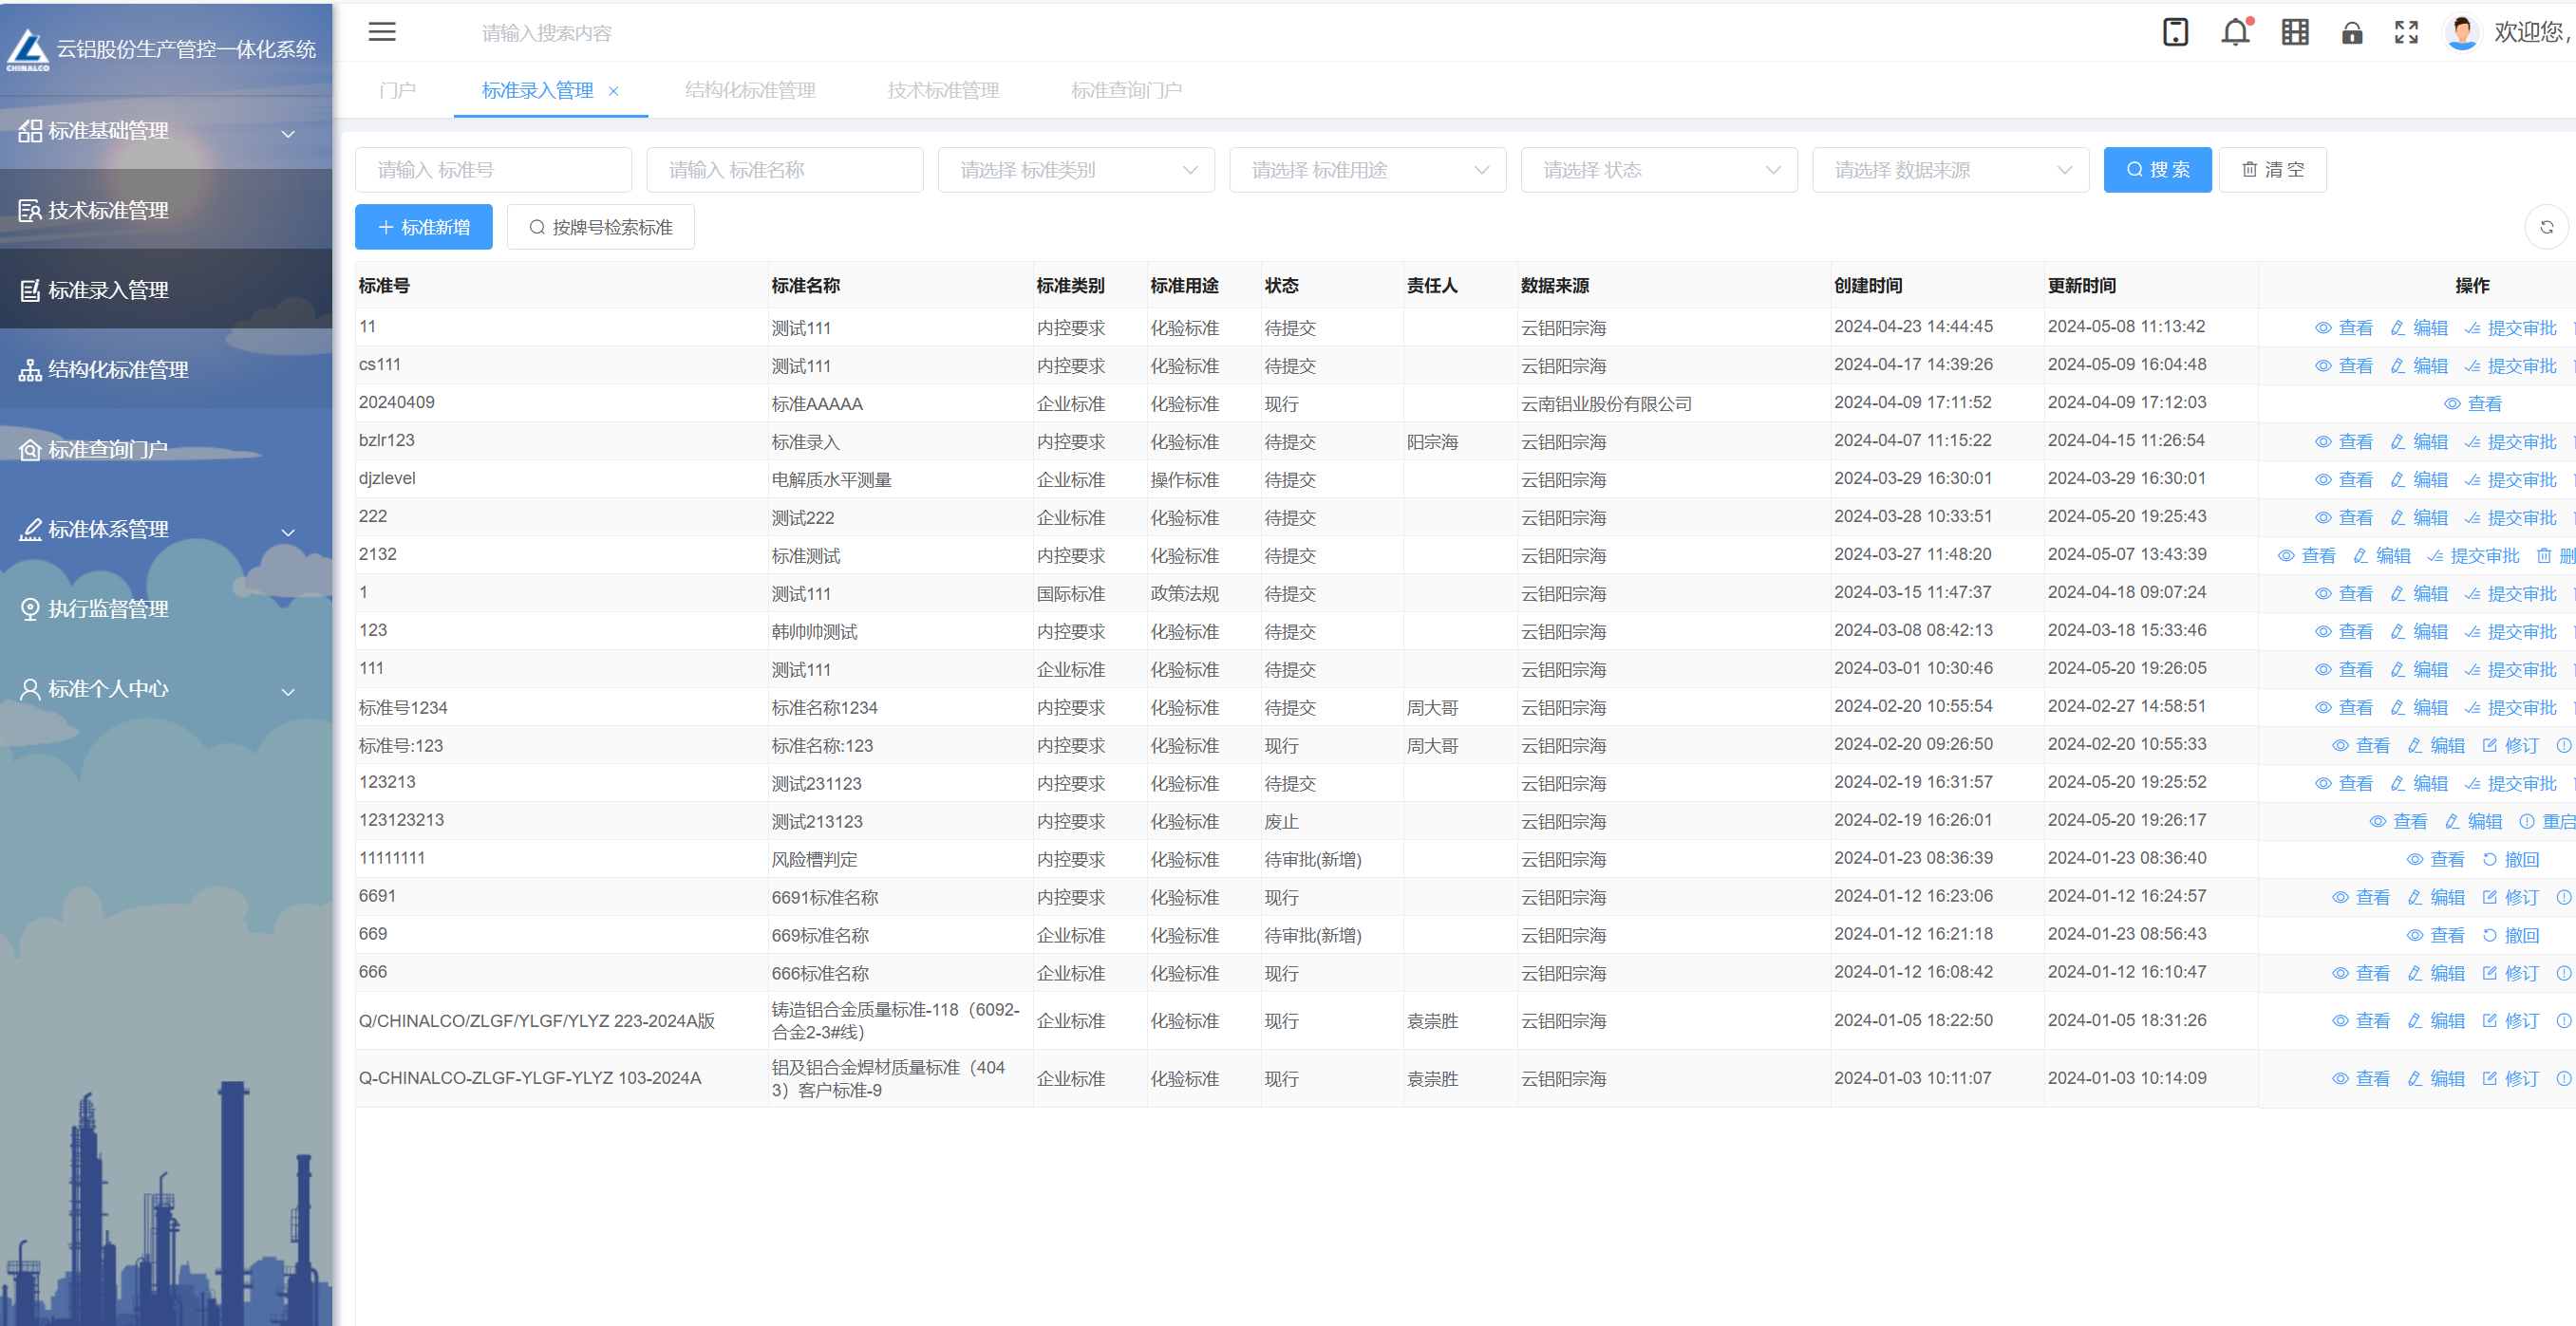The height and width of the screenshot is (1326, 2576).
Task: Switch to the 标准查询门户 tab
Action: pos(1126,90)
